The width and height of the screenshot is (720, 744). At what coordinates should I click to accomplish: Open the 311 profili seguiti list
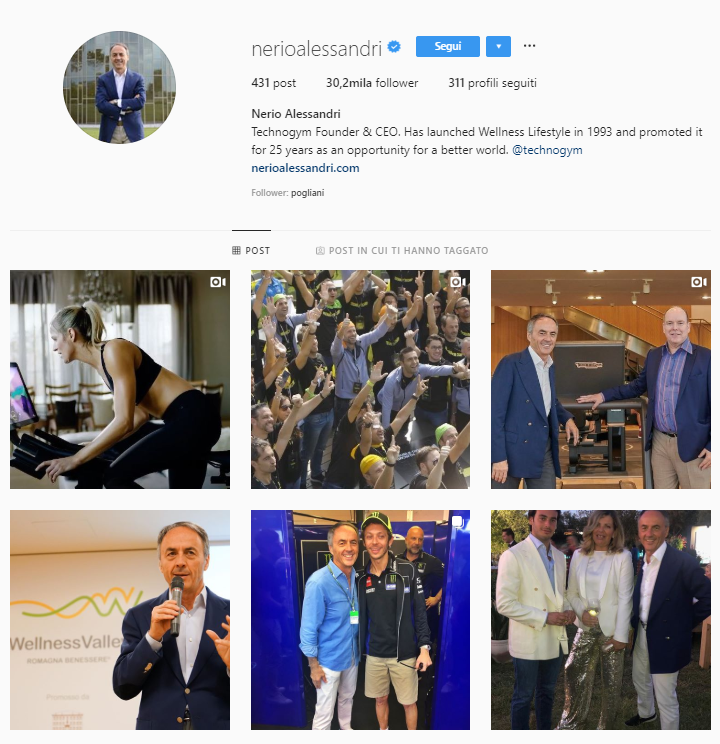coord(492,83)
